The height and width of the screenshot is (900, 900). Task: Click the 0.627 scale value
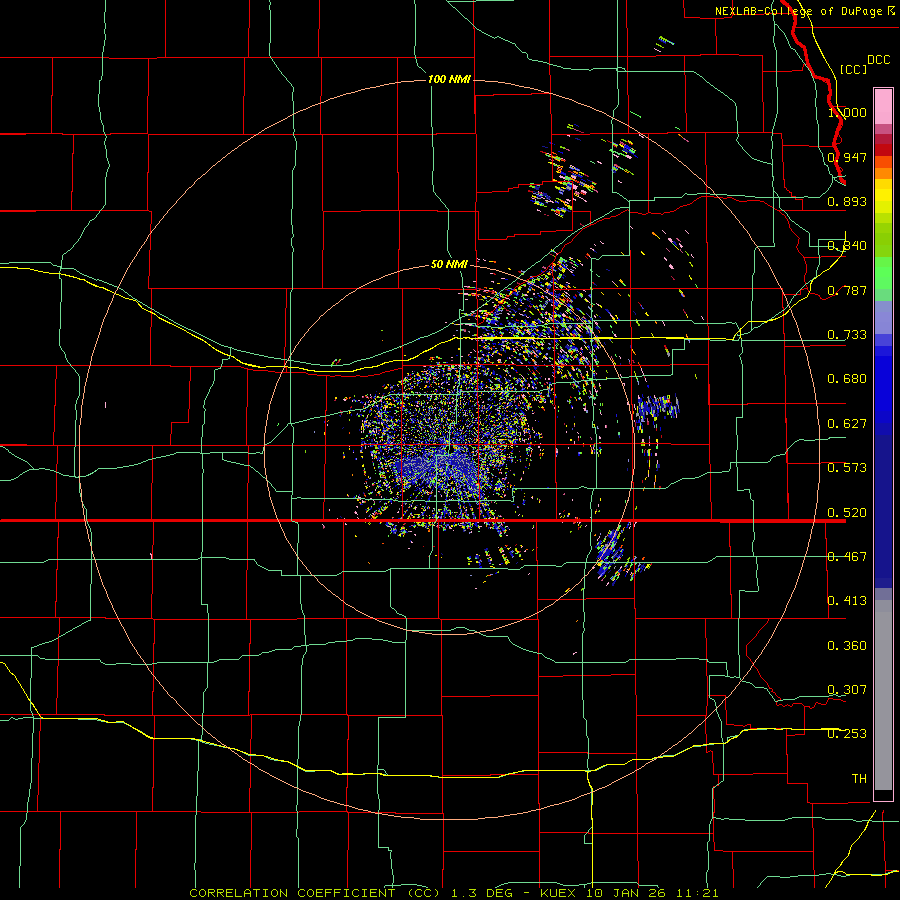pos(847,424)
